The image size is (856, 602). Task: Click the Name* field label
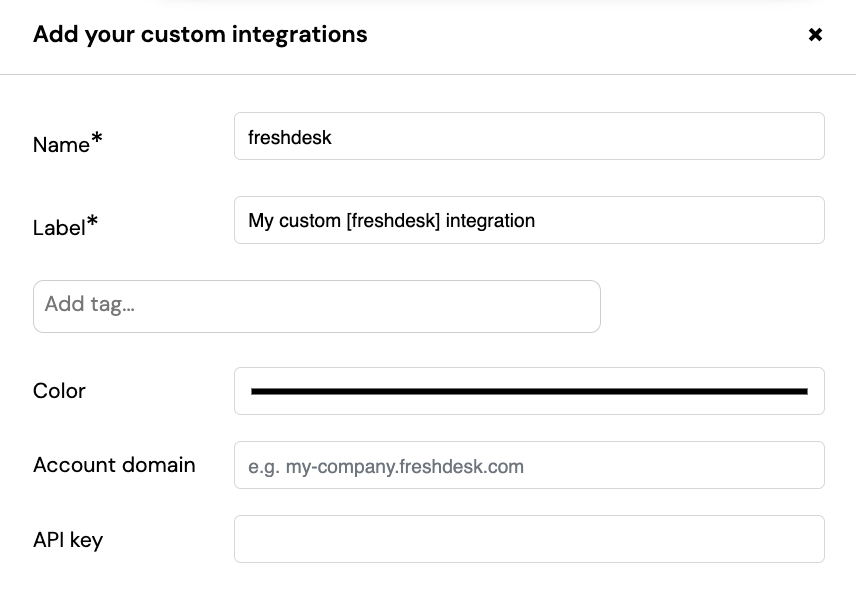coord(68,144)
